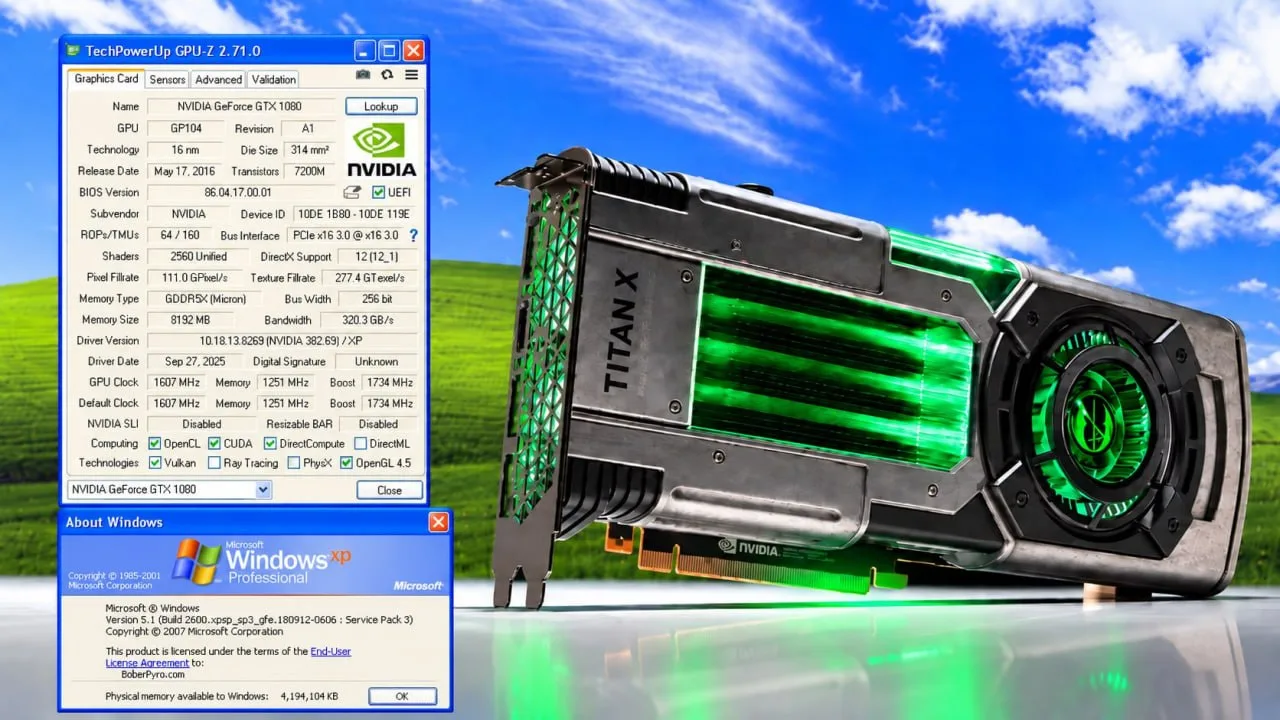
Task: Switch to the Validation tab
Action: (273, 80)
